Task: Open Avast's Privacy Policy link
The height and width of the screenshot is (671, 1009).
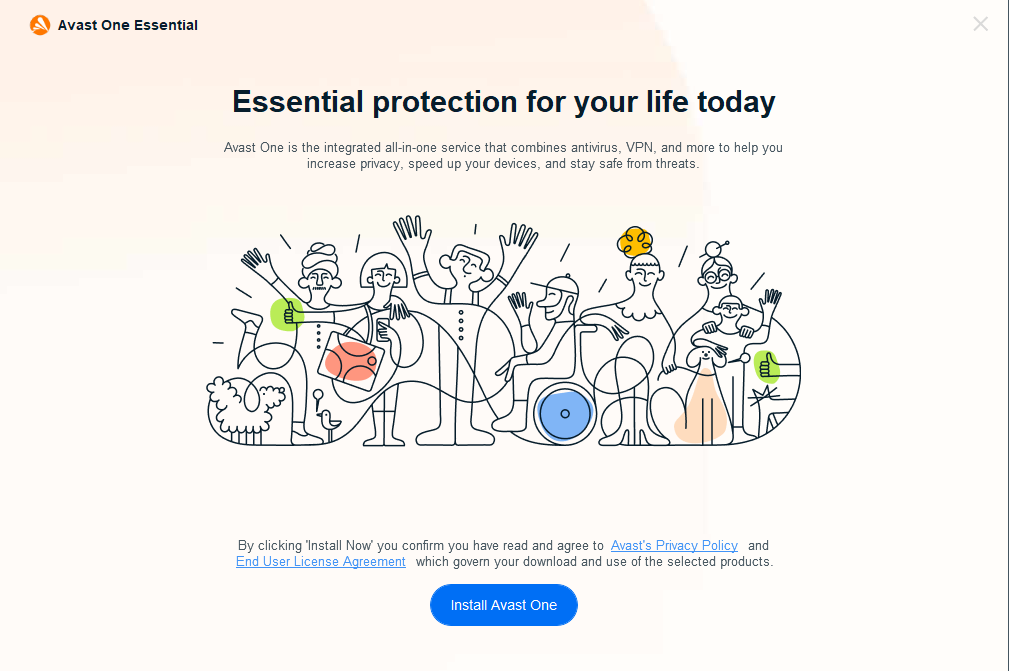Action: pyautogui.click(x=674, y=546)
